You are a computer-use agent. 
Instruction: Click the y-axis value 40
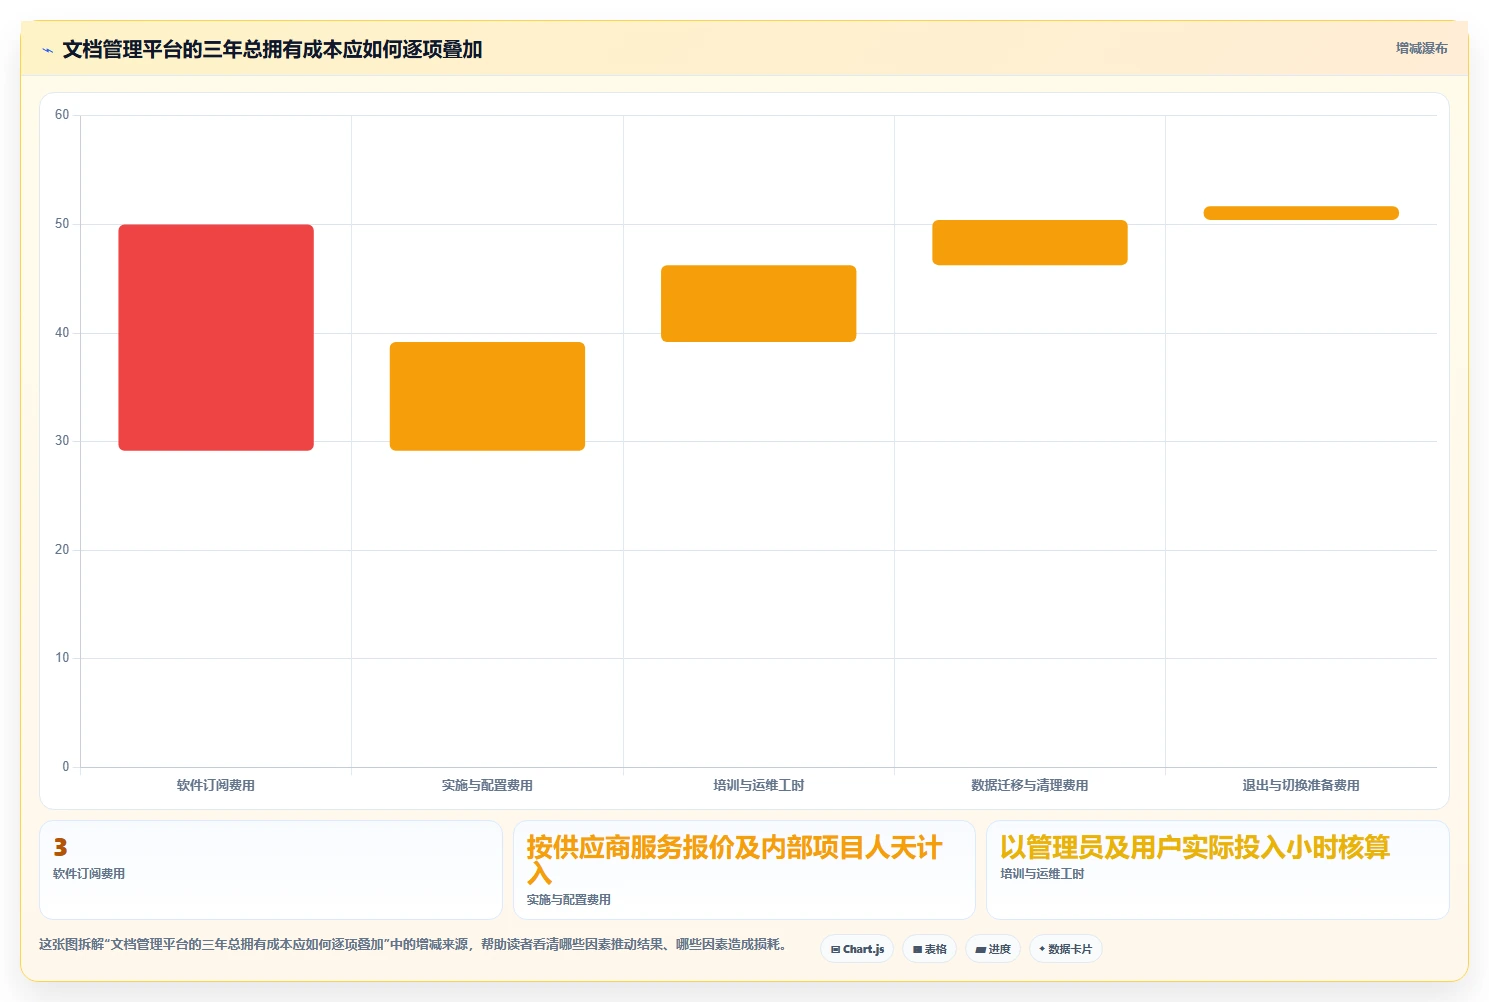click(62, 332)
